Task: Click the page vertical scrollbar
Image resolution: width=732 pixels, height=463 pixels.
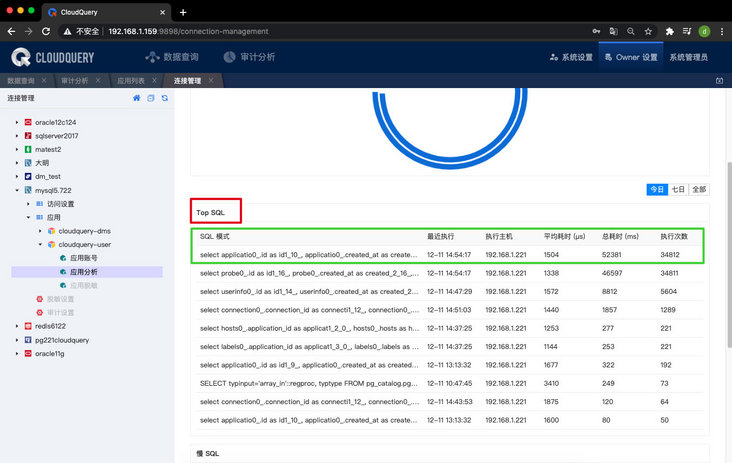Action: (x=729, y=254)
